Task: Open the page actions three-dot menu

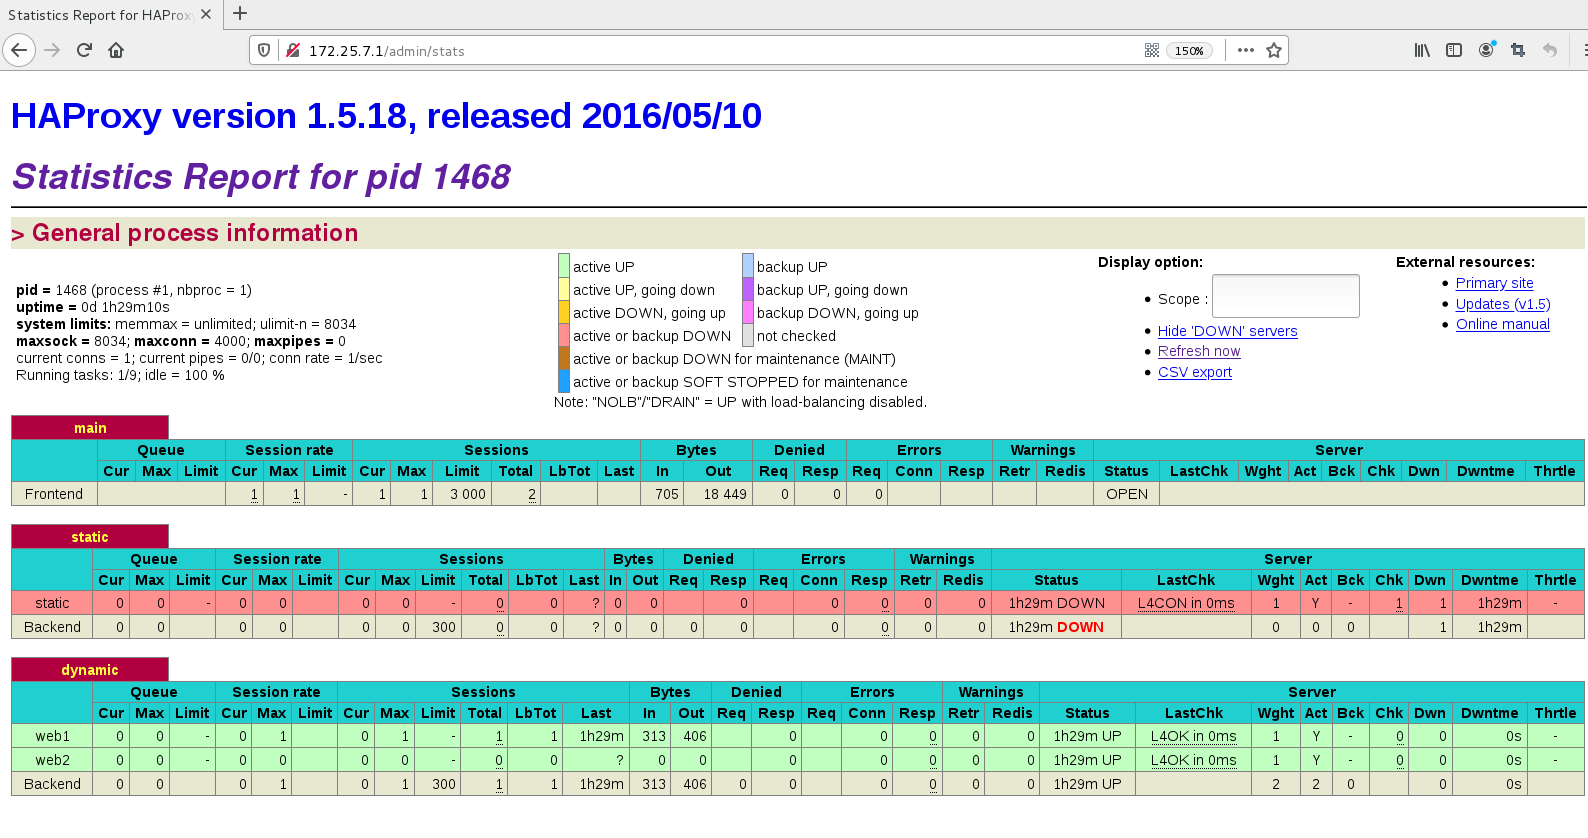Action: 1245,50
